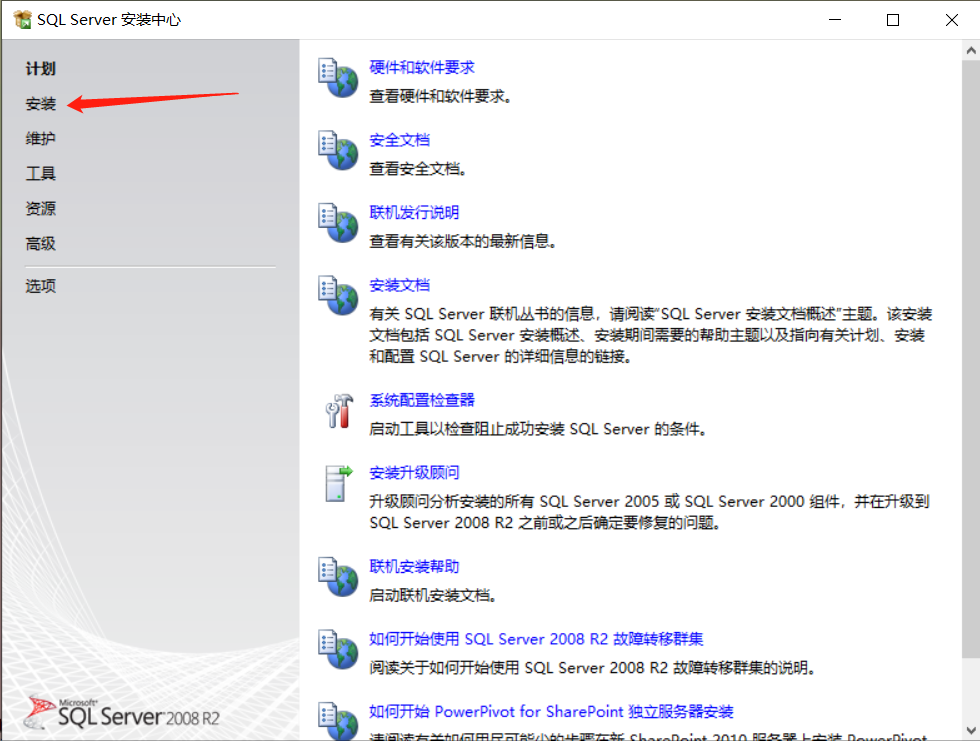Screen dimensions: 980x741
Task: Click the wrench tools icon for 系统配置检查器
Action: click(339, 410)
